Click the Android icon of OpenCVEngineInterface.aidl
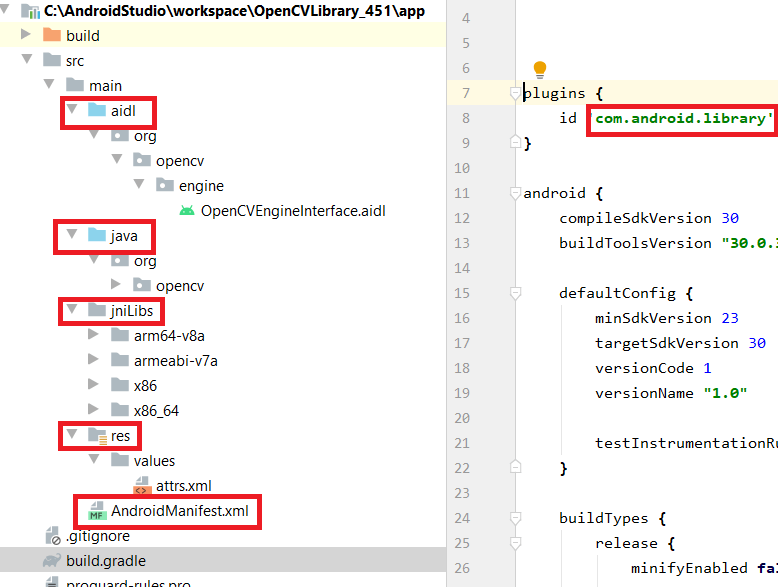This screenshot has height=587, width=778. [187, 210]
